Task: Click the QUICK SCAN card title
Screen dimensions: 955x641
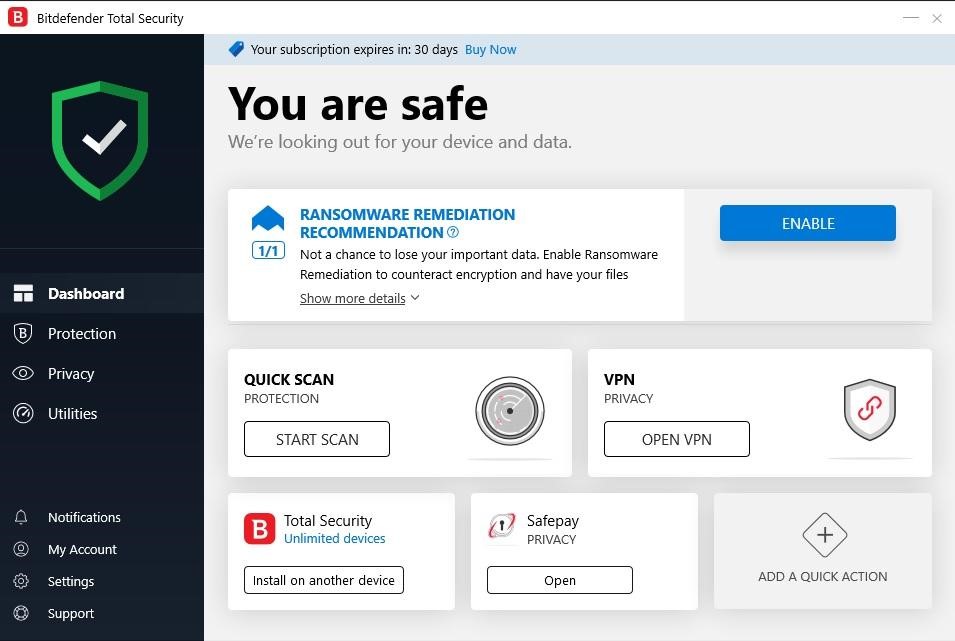Action: tap(289, 379)
